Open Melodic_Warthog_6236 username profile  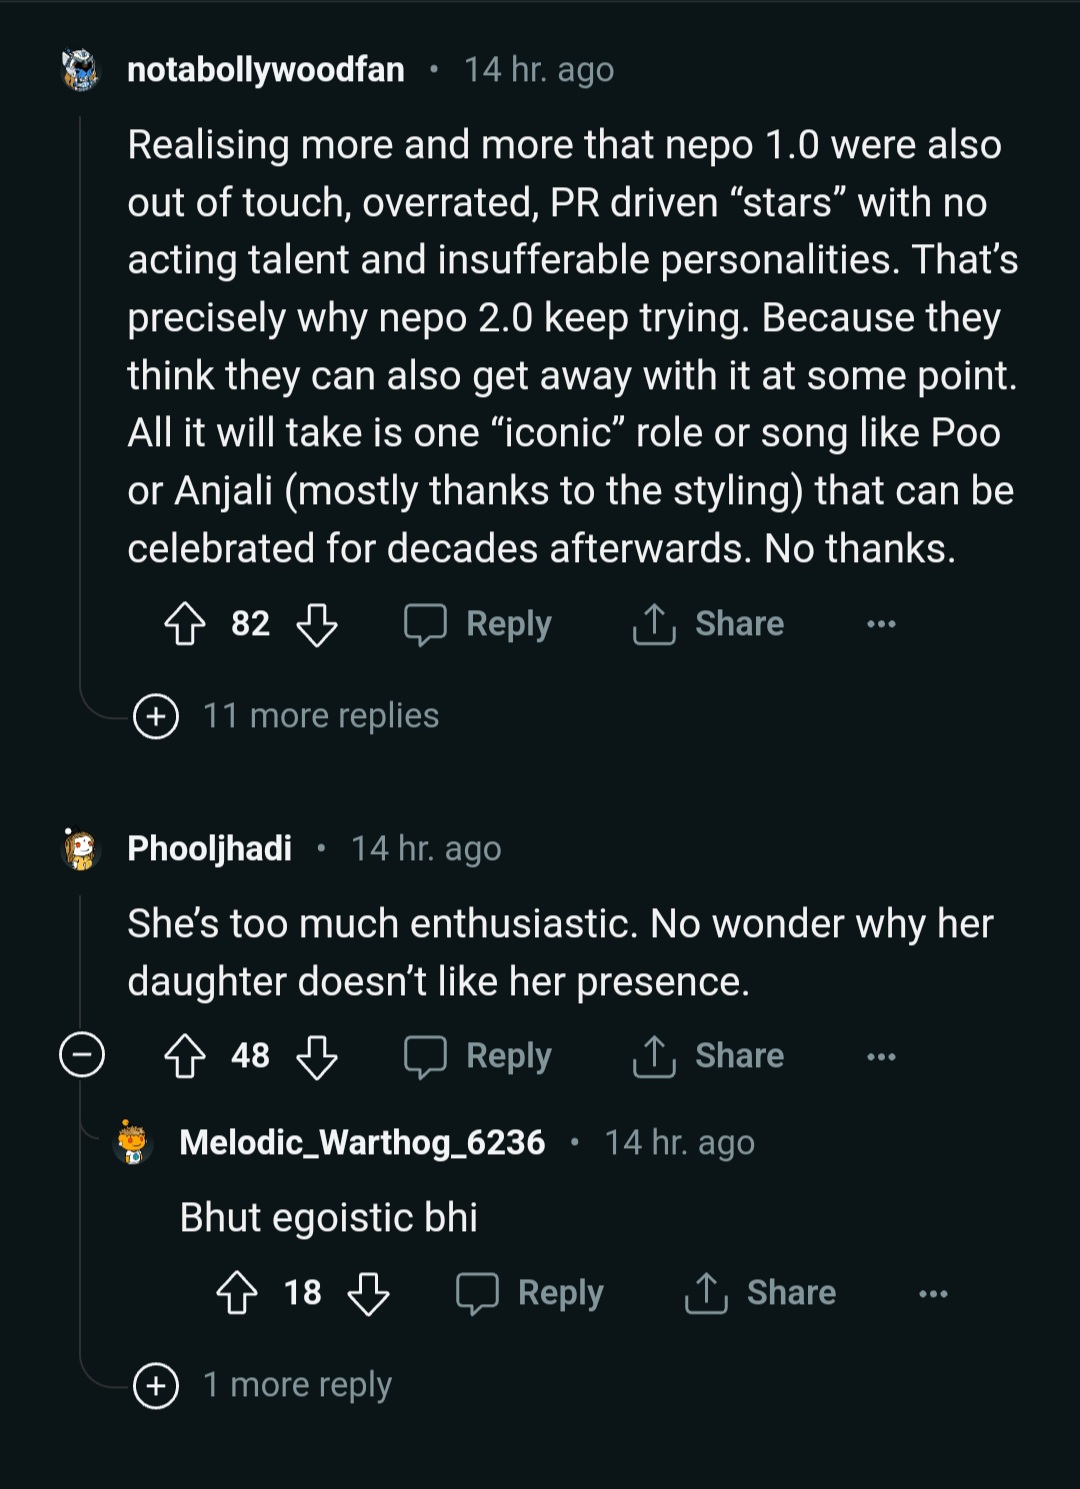point(362,1142)
